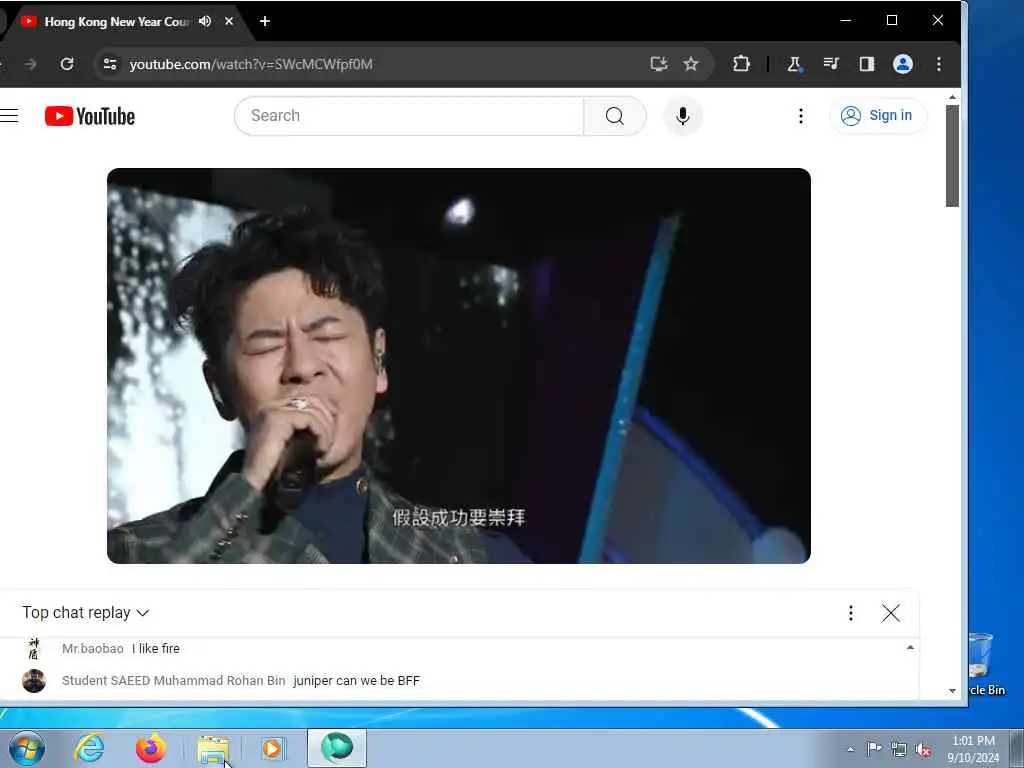The image size is (1024, 768).
Task: Open Windows Media Player from taskbar
Action: pyautogui.click(x=272, y=748)
